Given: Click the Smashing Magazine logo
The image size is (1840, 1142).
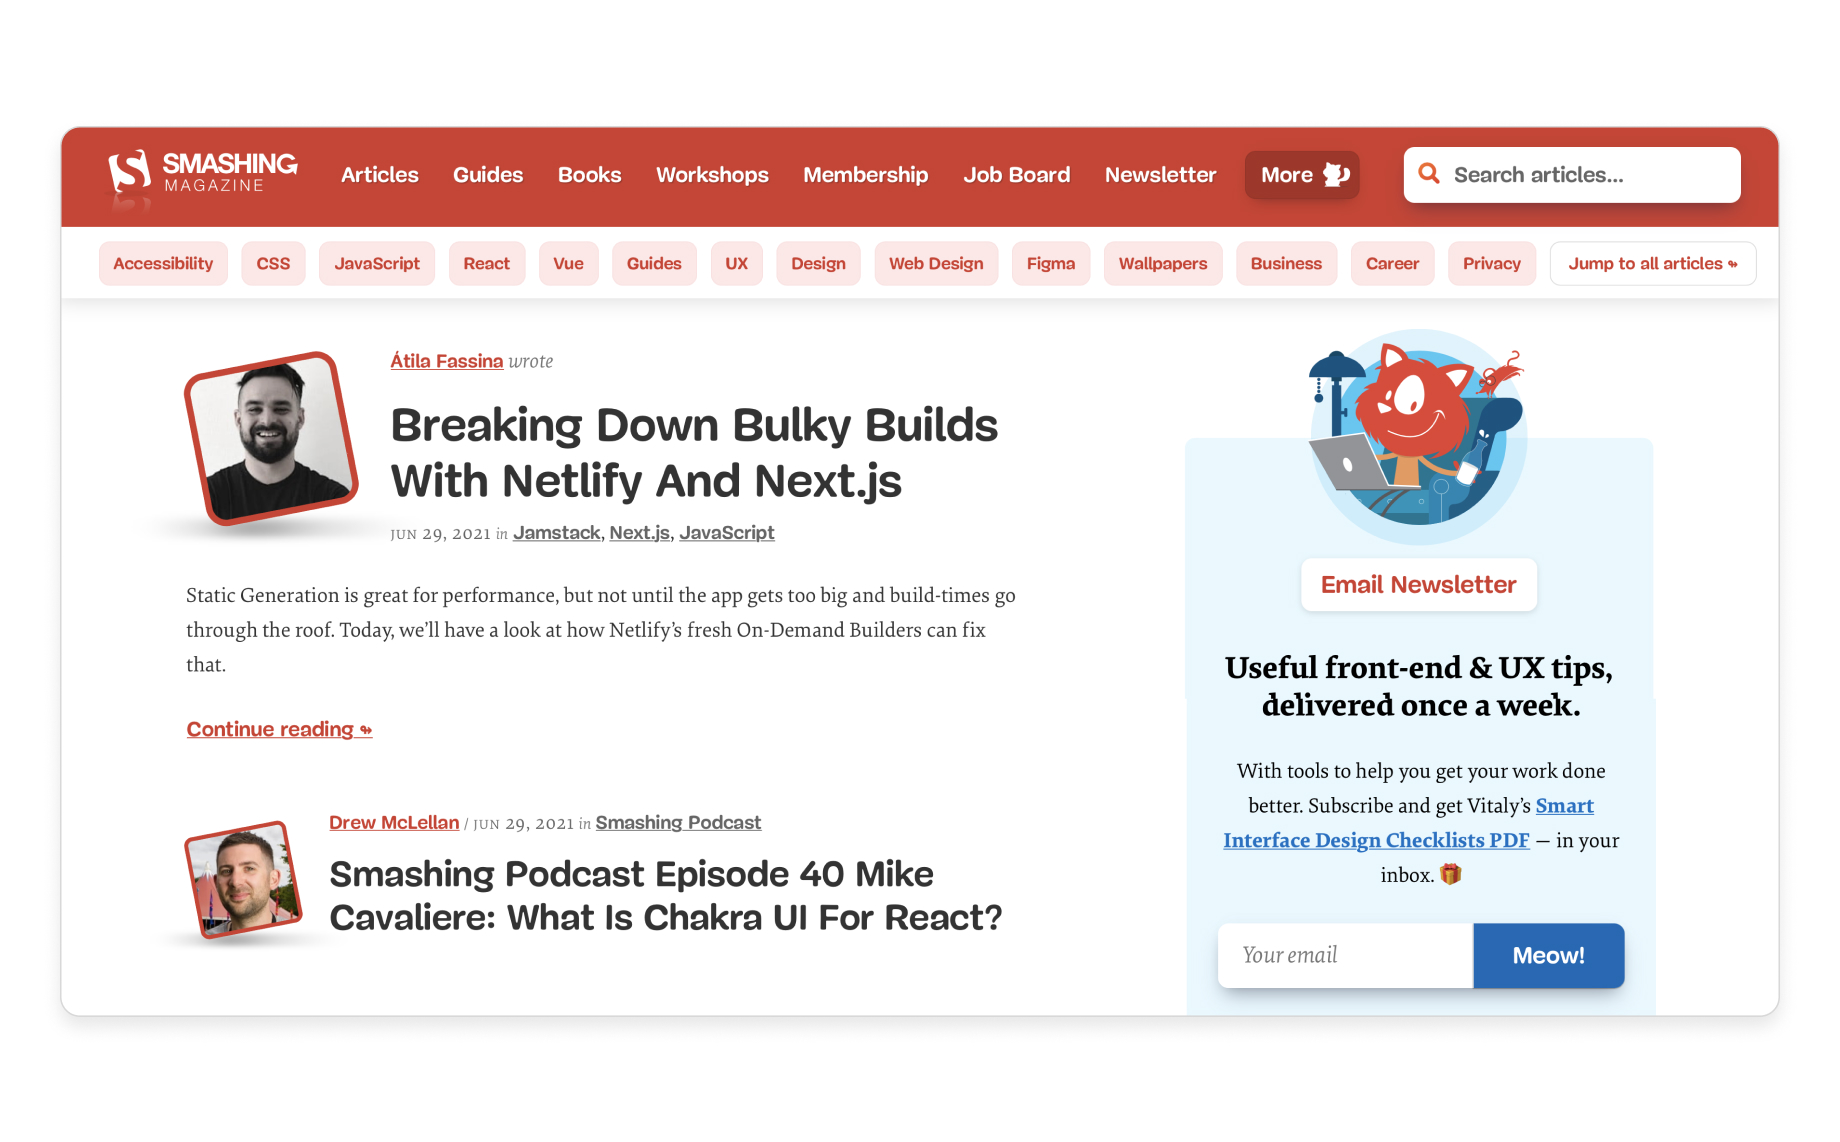Looking at the screenshot, I should click(x=203, y=174).
